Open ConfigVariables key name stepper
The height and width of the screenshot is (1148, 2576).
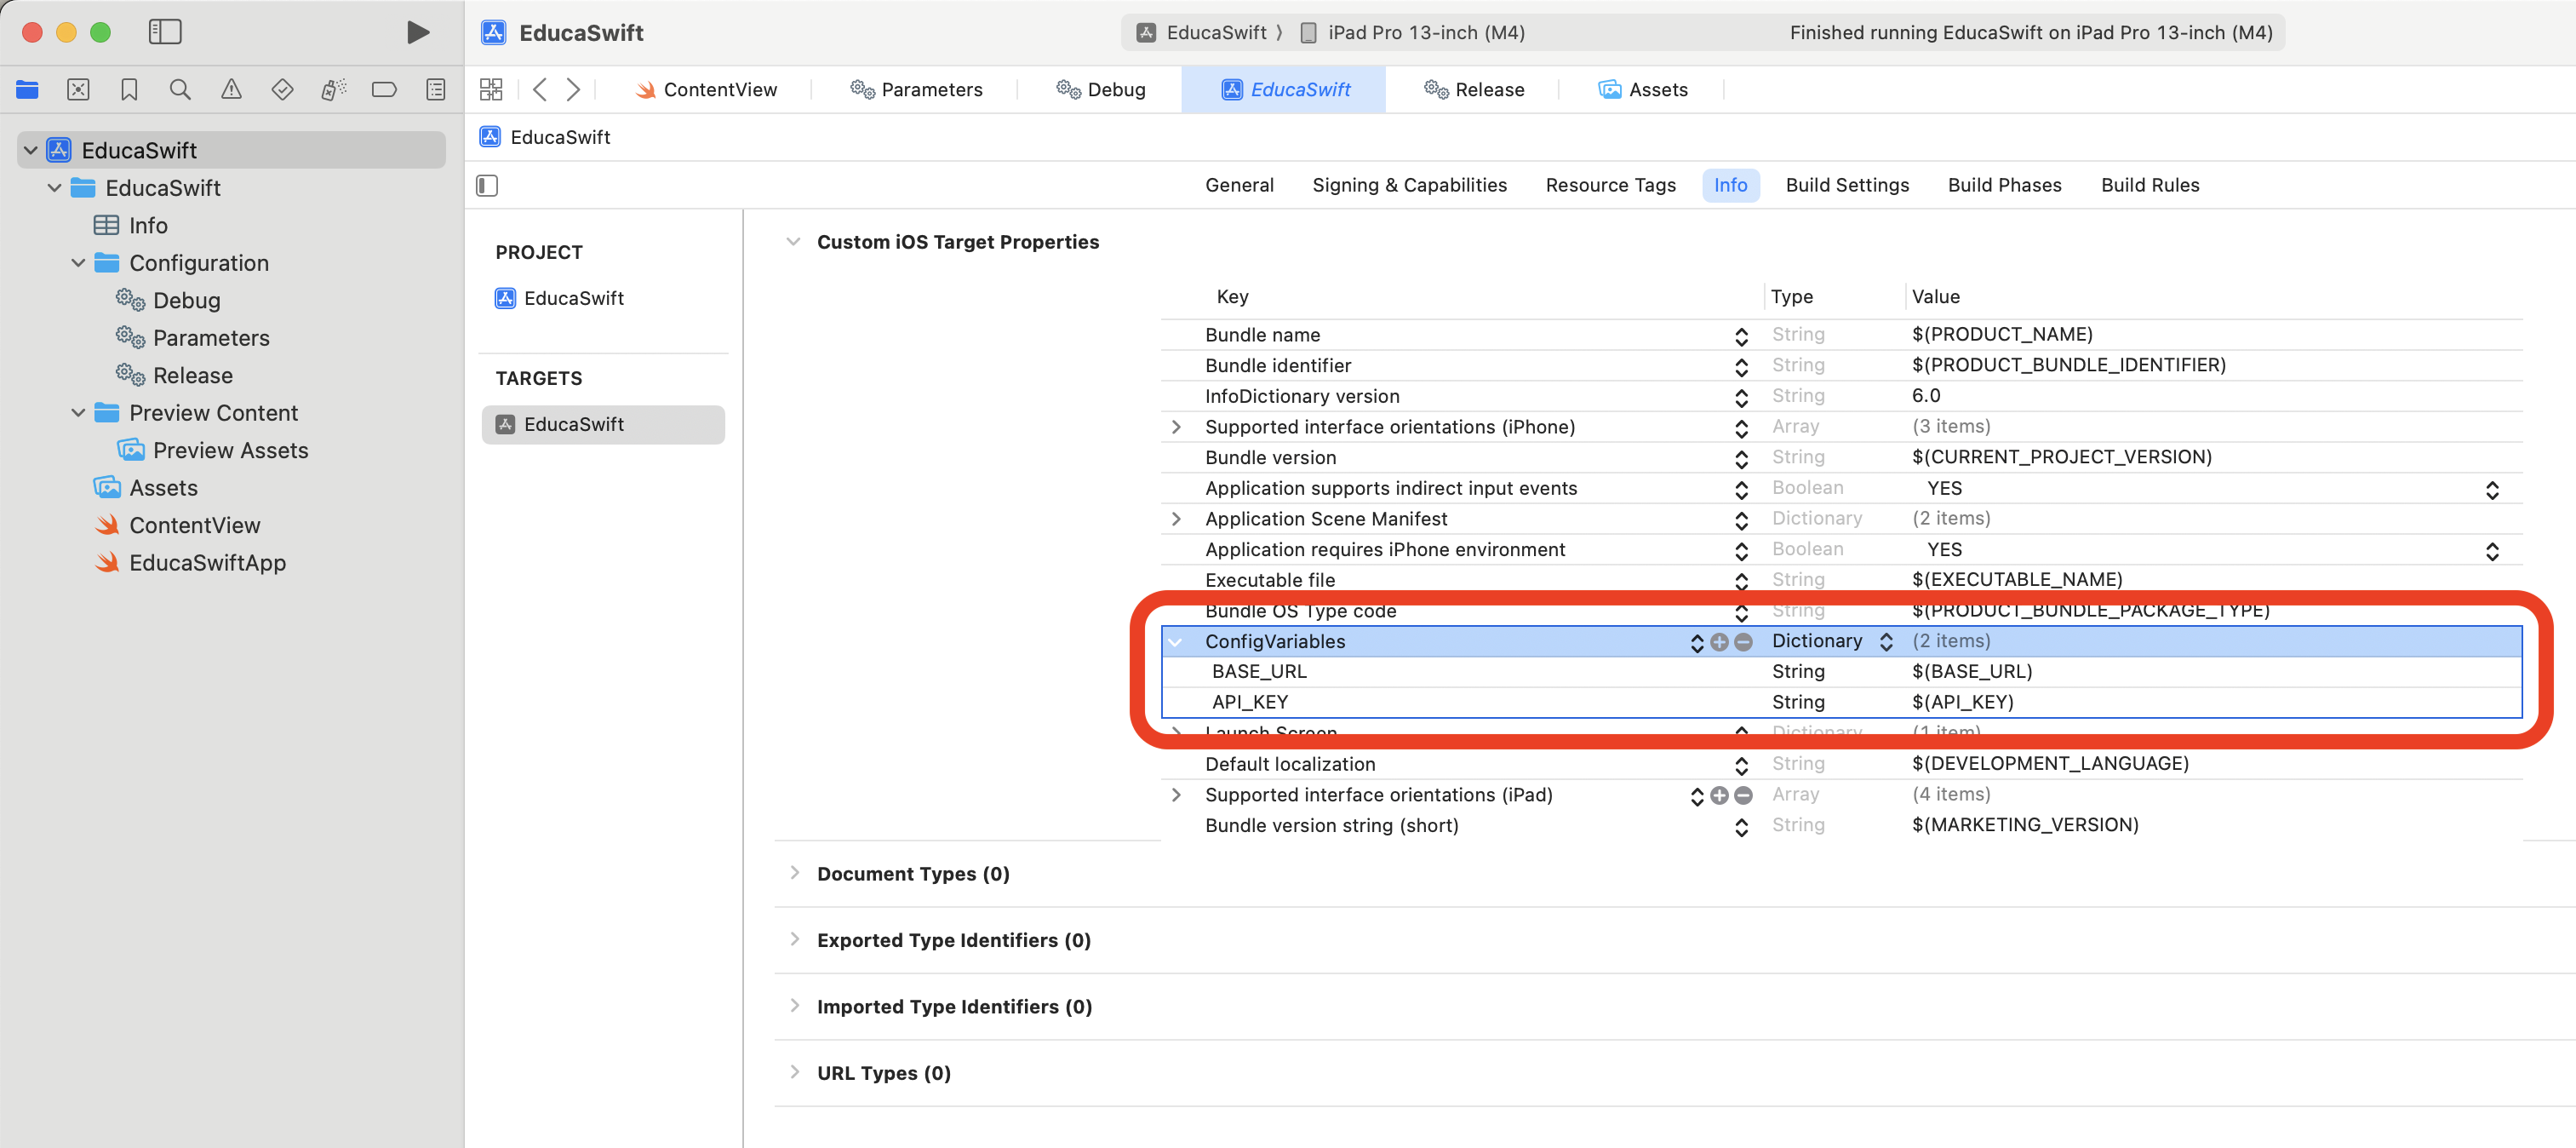[x=1697, y=643]
